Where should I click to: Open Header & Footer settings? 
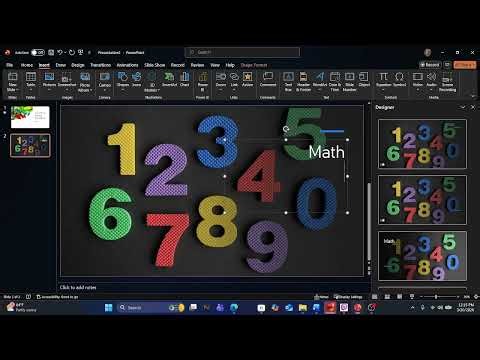pyautogui.click(x=303, y=81)
